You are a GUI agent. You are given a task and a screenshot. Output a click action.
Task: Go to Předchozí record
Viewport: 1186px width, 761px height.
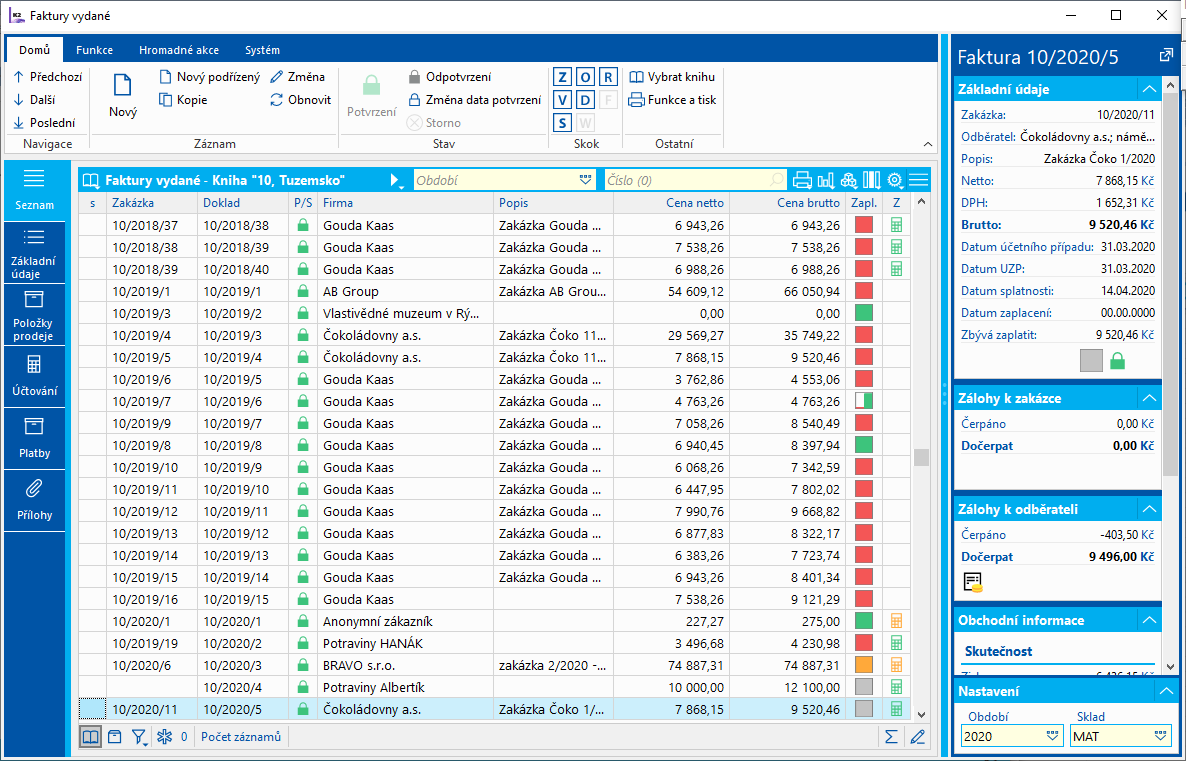click(48, 77)
